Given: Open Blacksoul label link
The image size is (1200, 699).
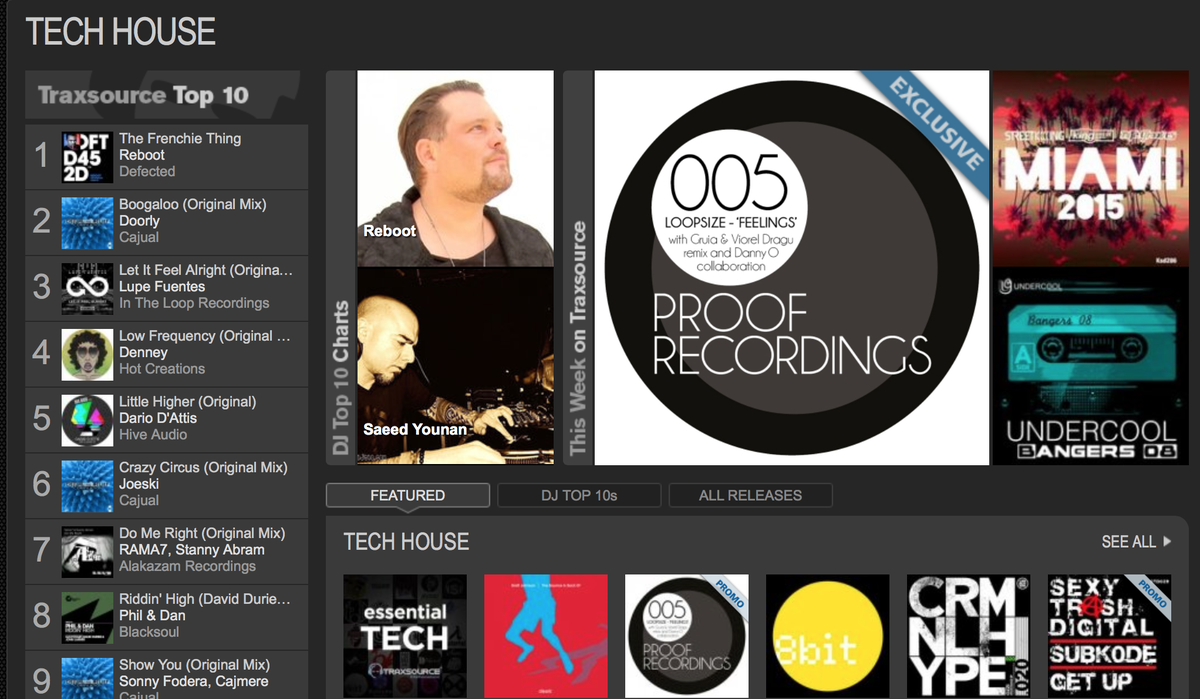Looking at the screenshot, I should point(151,633).
